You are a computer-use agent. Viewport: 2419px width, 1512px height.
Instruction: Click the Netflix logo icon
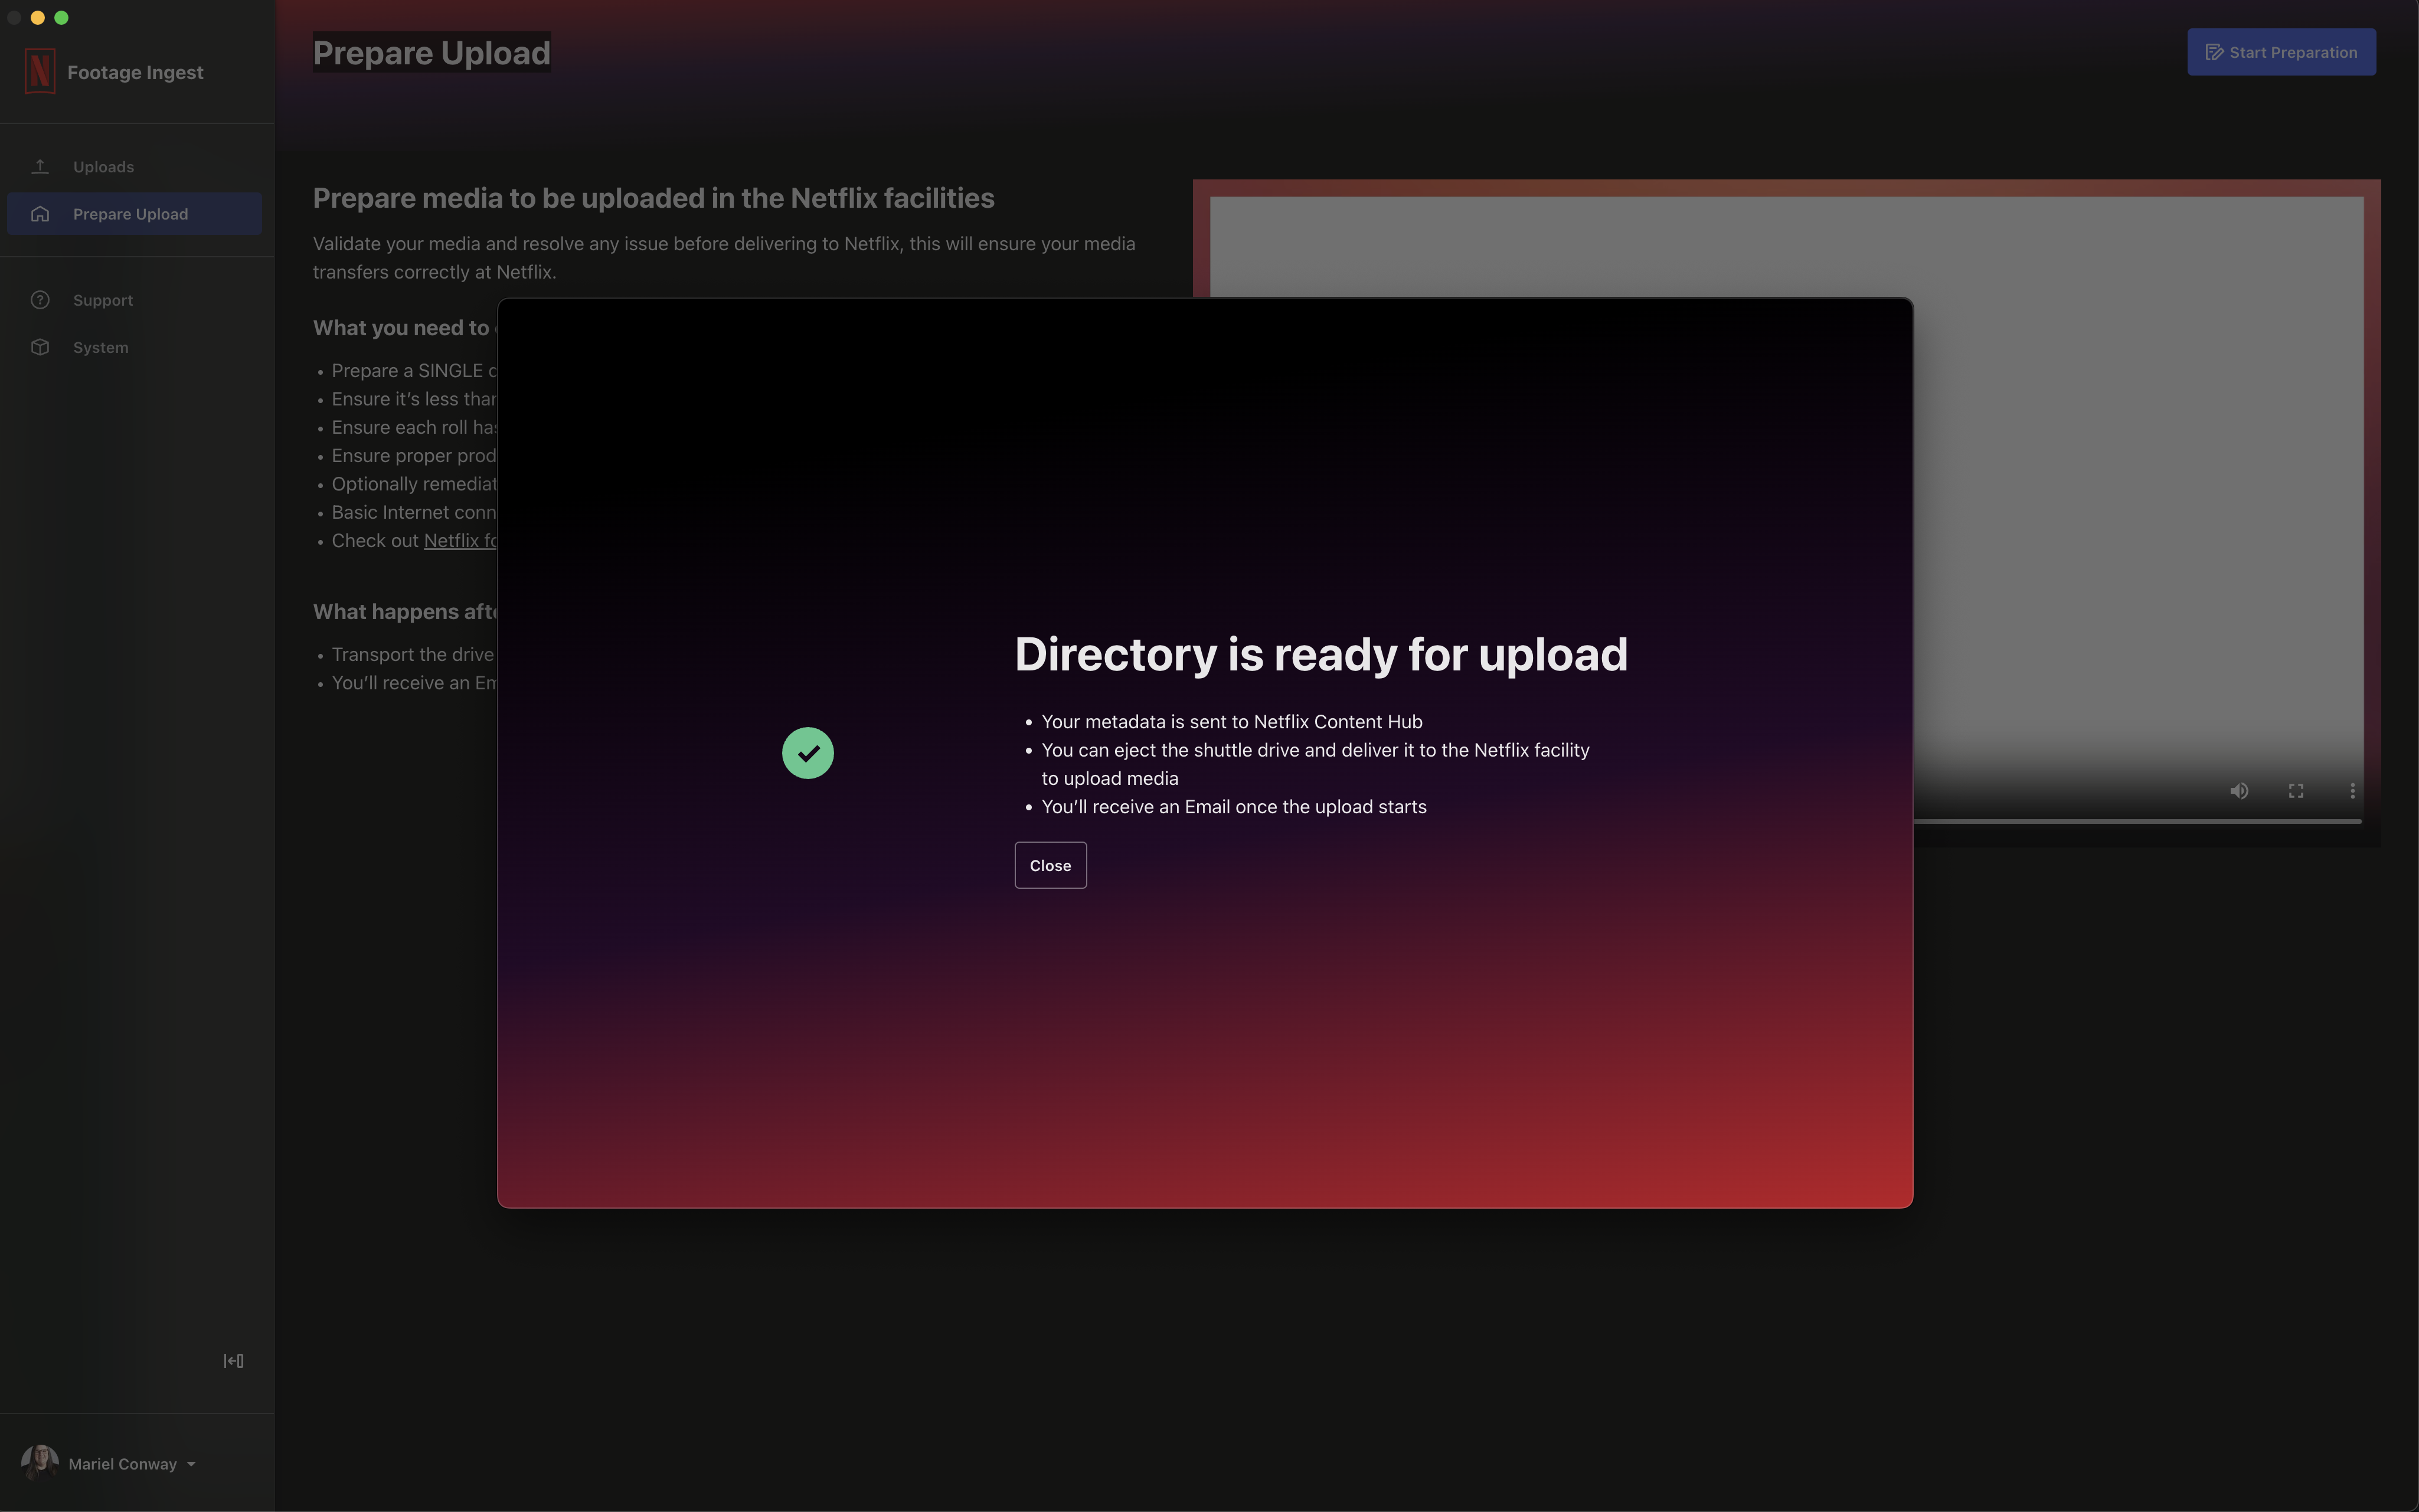[40, 72]
